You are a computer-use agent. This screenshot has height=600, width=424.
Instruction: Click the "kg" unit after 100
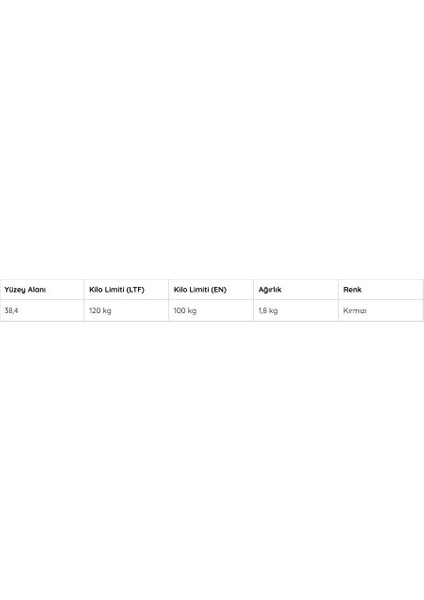[192, 311]
